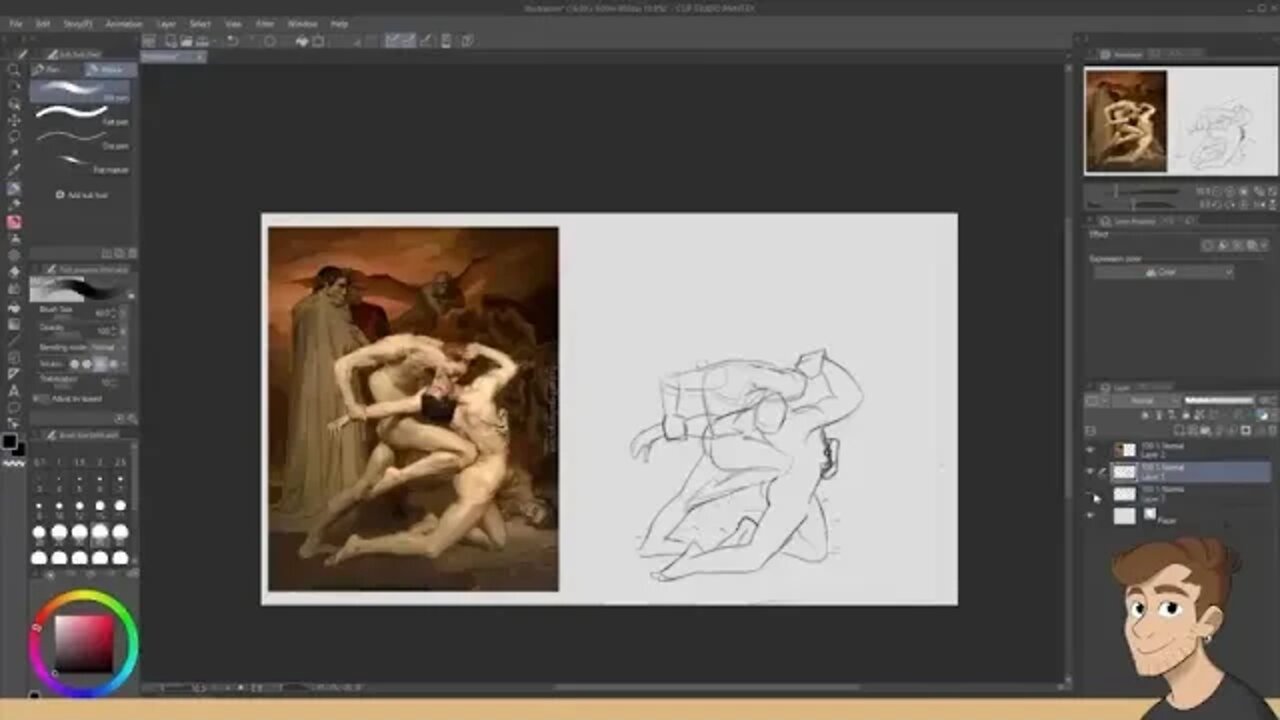Image resolution: width=1280 pixels, height=720 pixels.
Task: Click the black main color swatch
Action: [10, 442]
